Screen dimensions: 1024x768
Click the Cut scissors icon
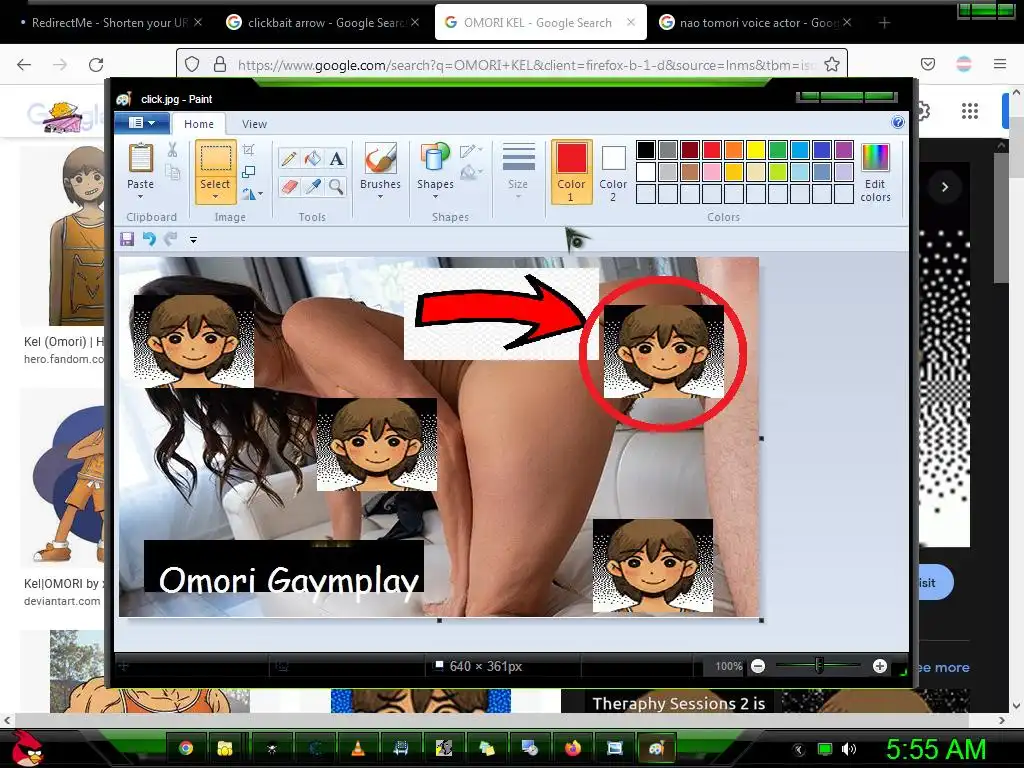click(x=172, y=150)
